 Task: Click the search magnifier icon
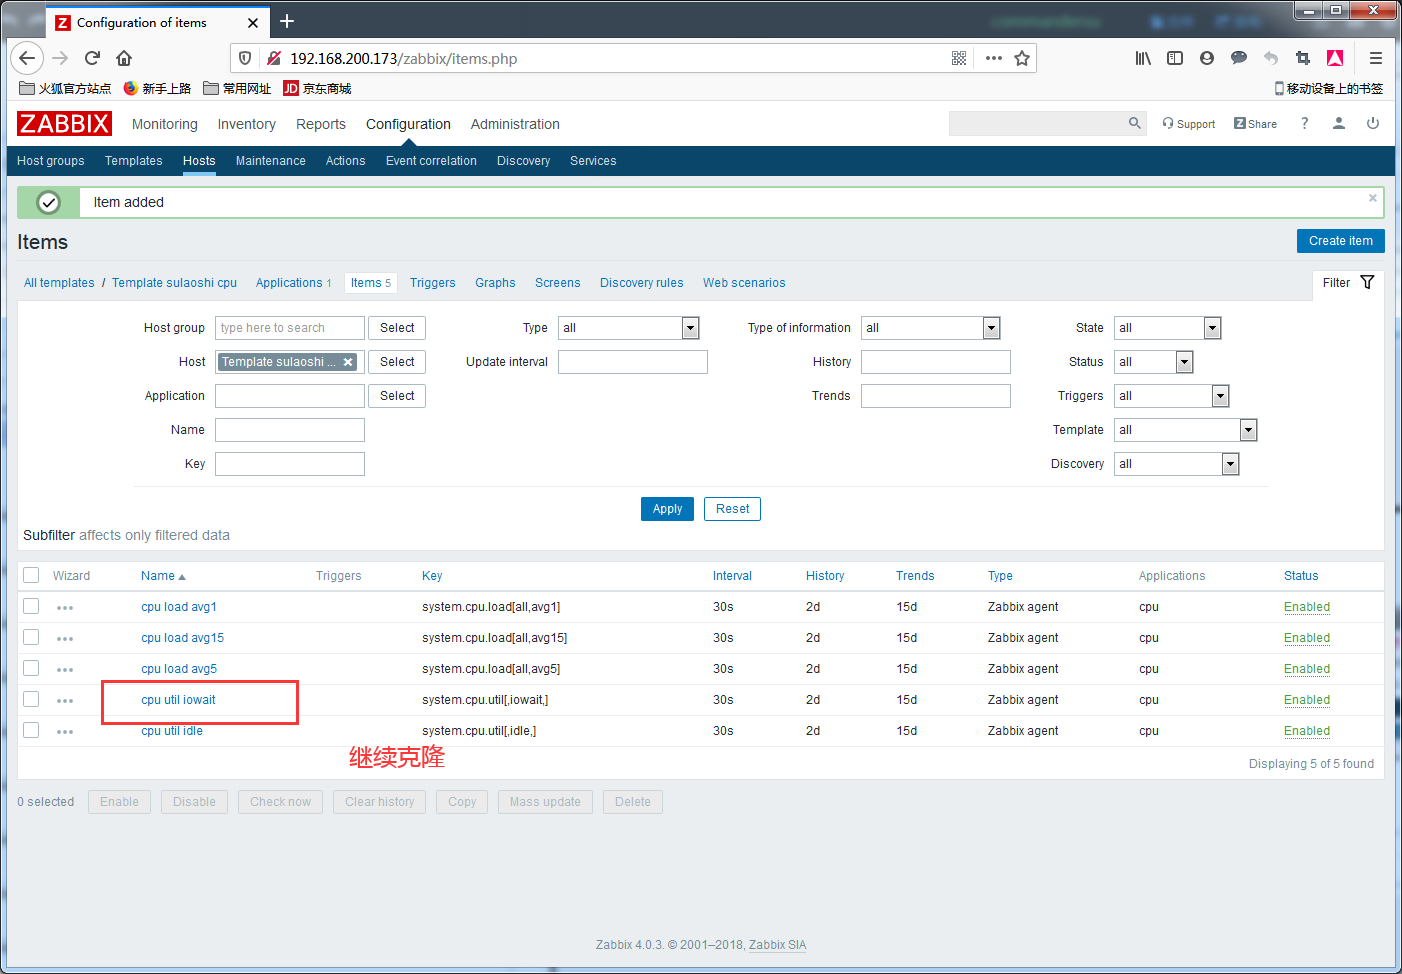[1134, 123]
